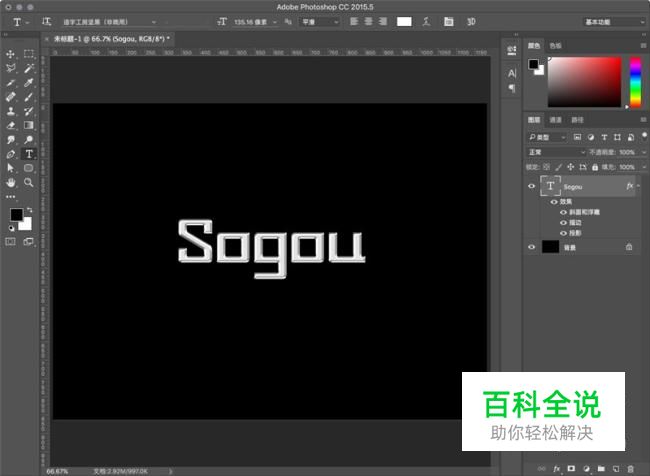Image resolution: width=650 pixels, height=476 pixels.
Task: Select the Move tool
Action: [x=10, y=54]
